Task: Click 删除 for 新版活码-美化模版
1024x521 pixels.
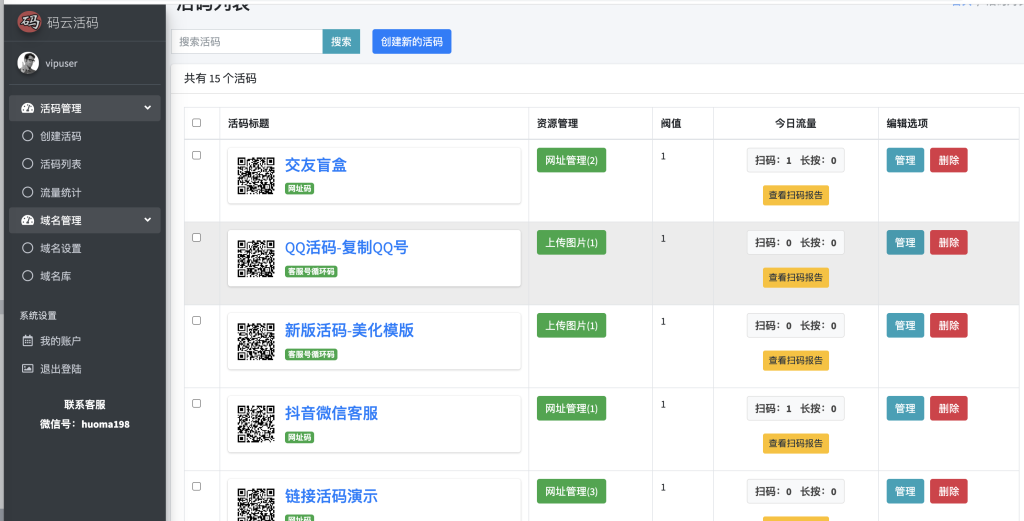Action: click(x=948, y=325)
